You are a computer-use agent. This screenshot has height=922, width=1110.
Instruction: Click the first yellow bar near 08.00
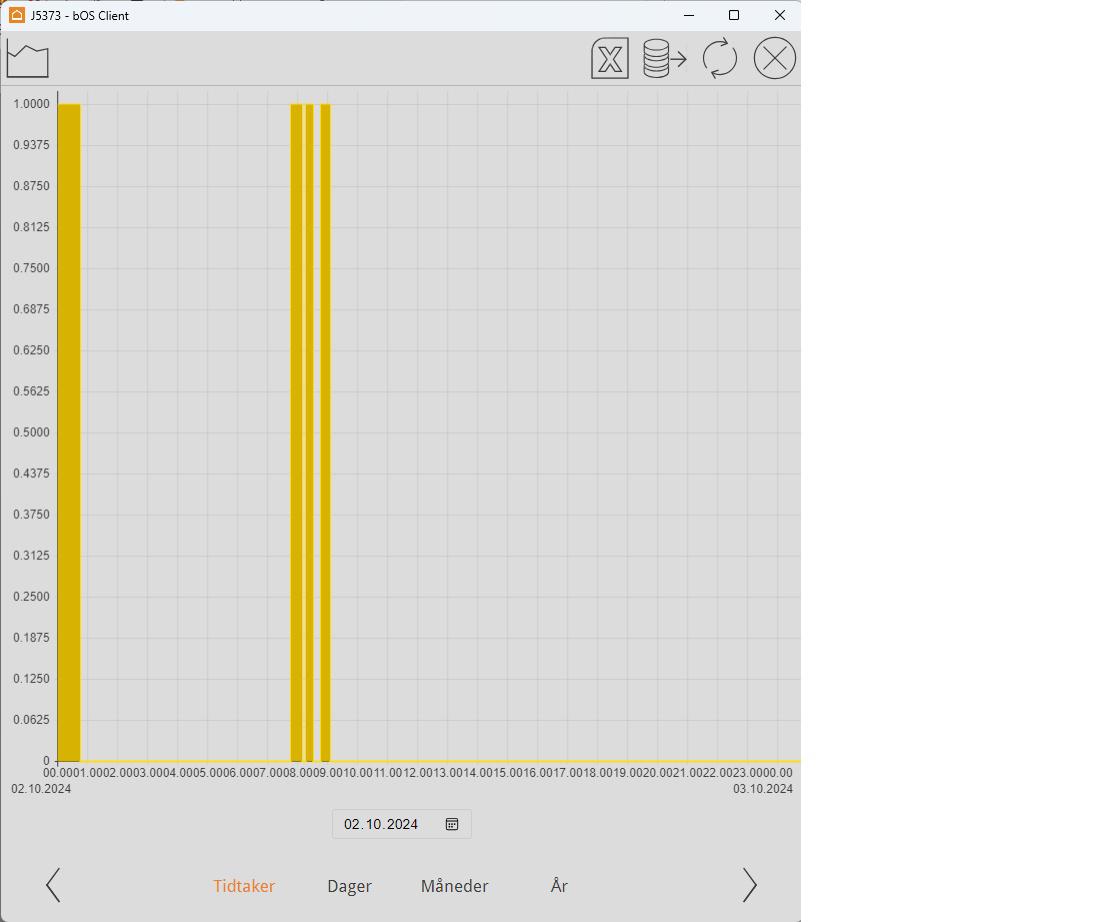click(296, 430)
